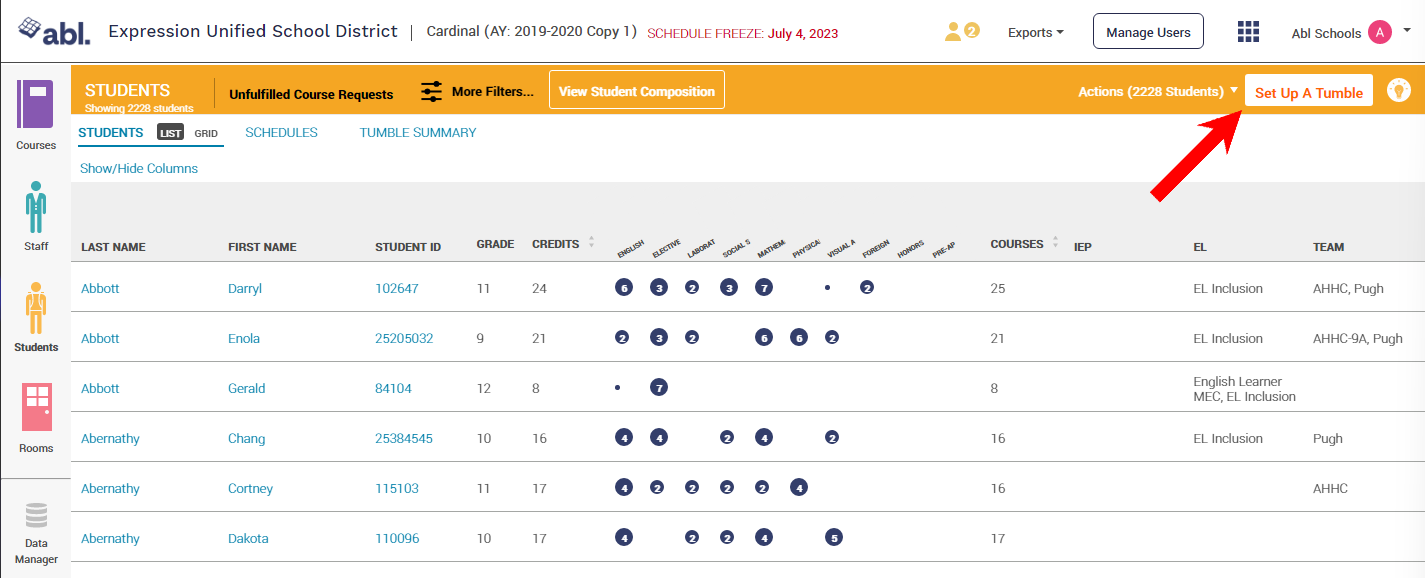The width and height of the screenshot is (1425, 578).
Task: Open Actions (2228 Students) dropdown
Action: (1157, 91)
